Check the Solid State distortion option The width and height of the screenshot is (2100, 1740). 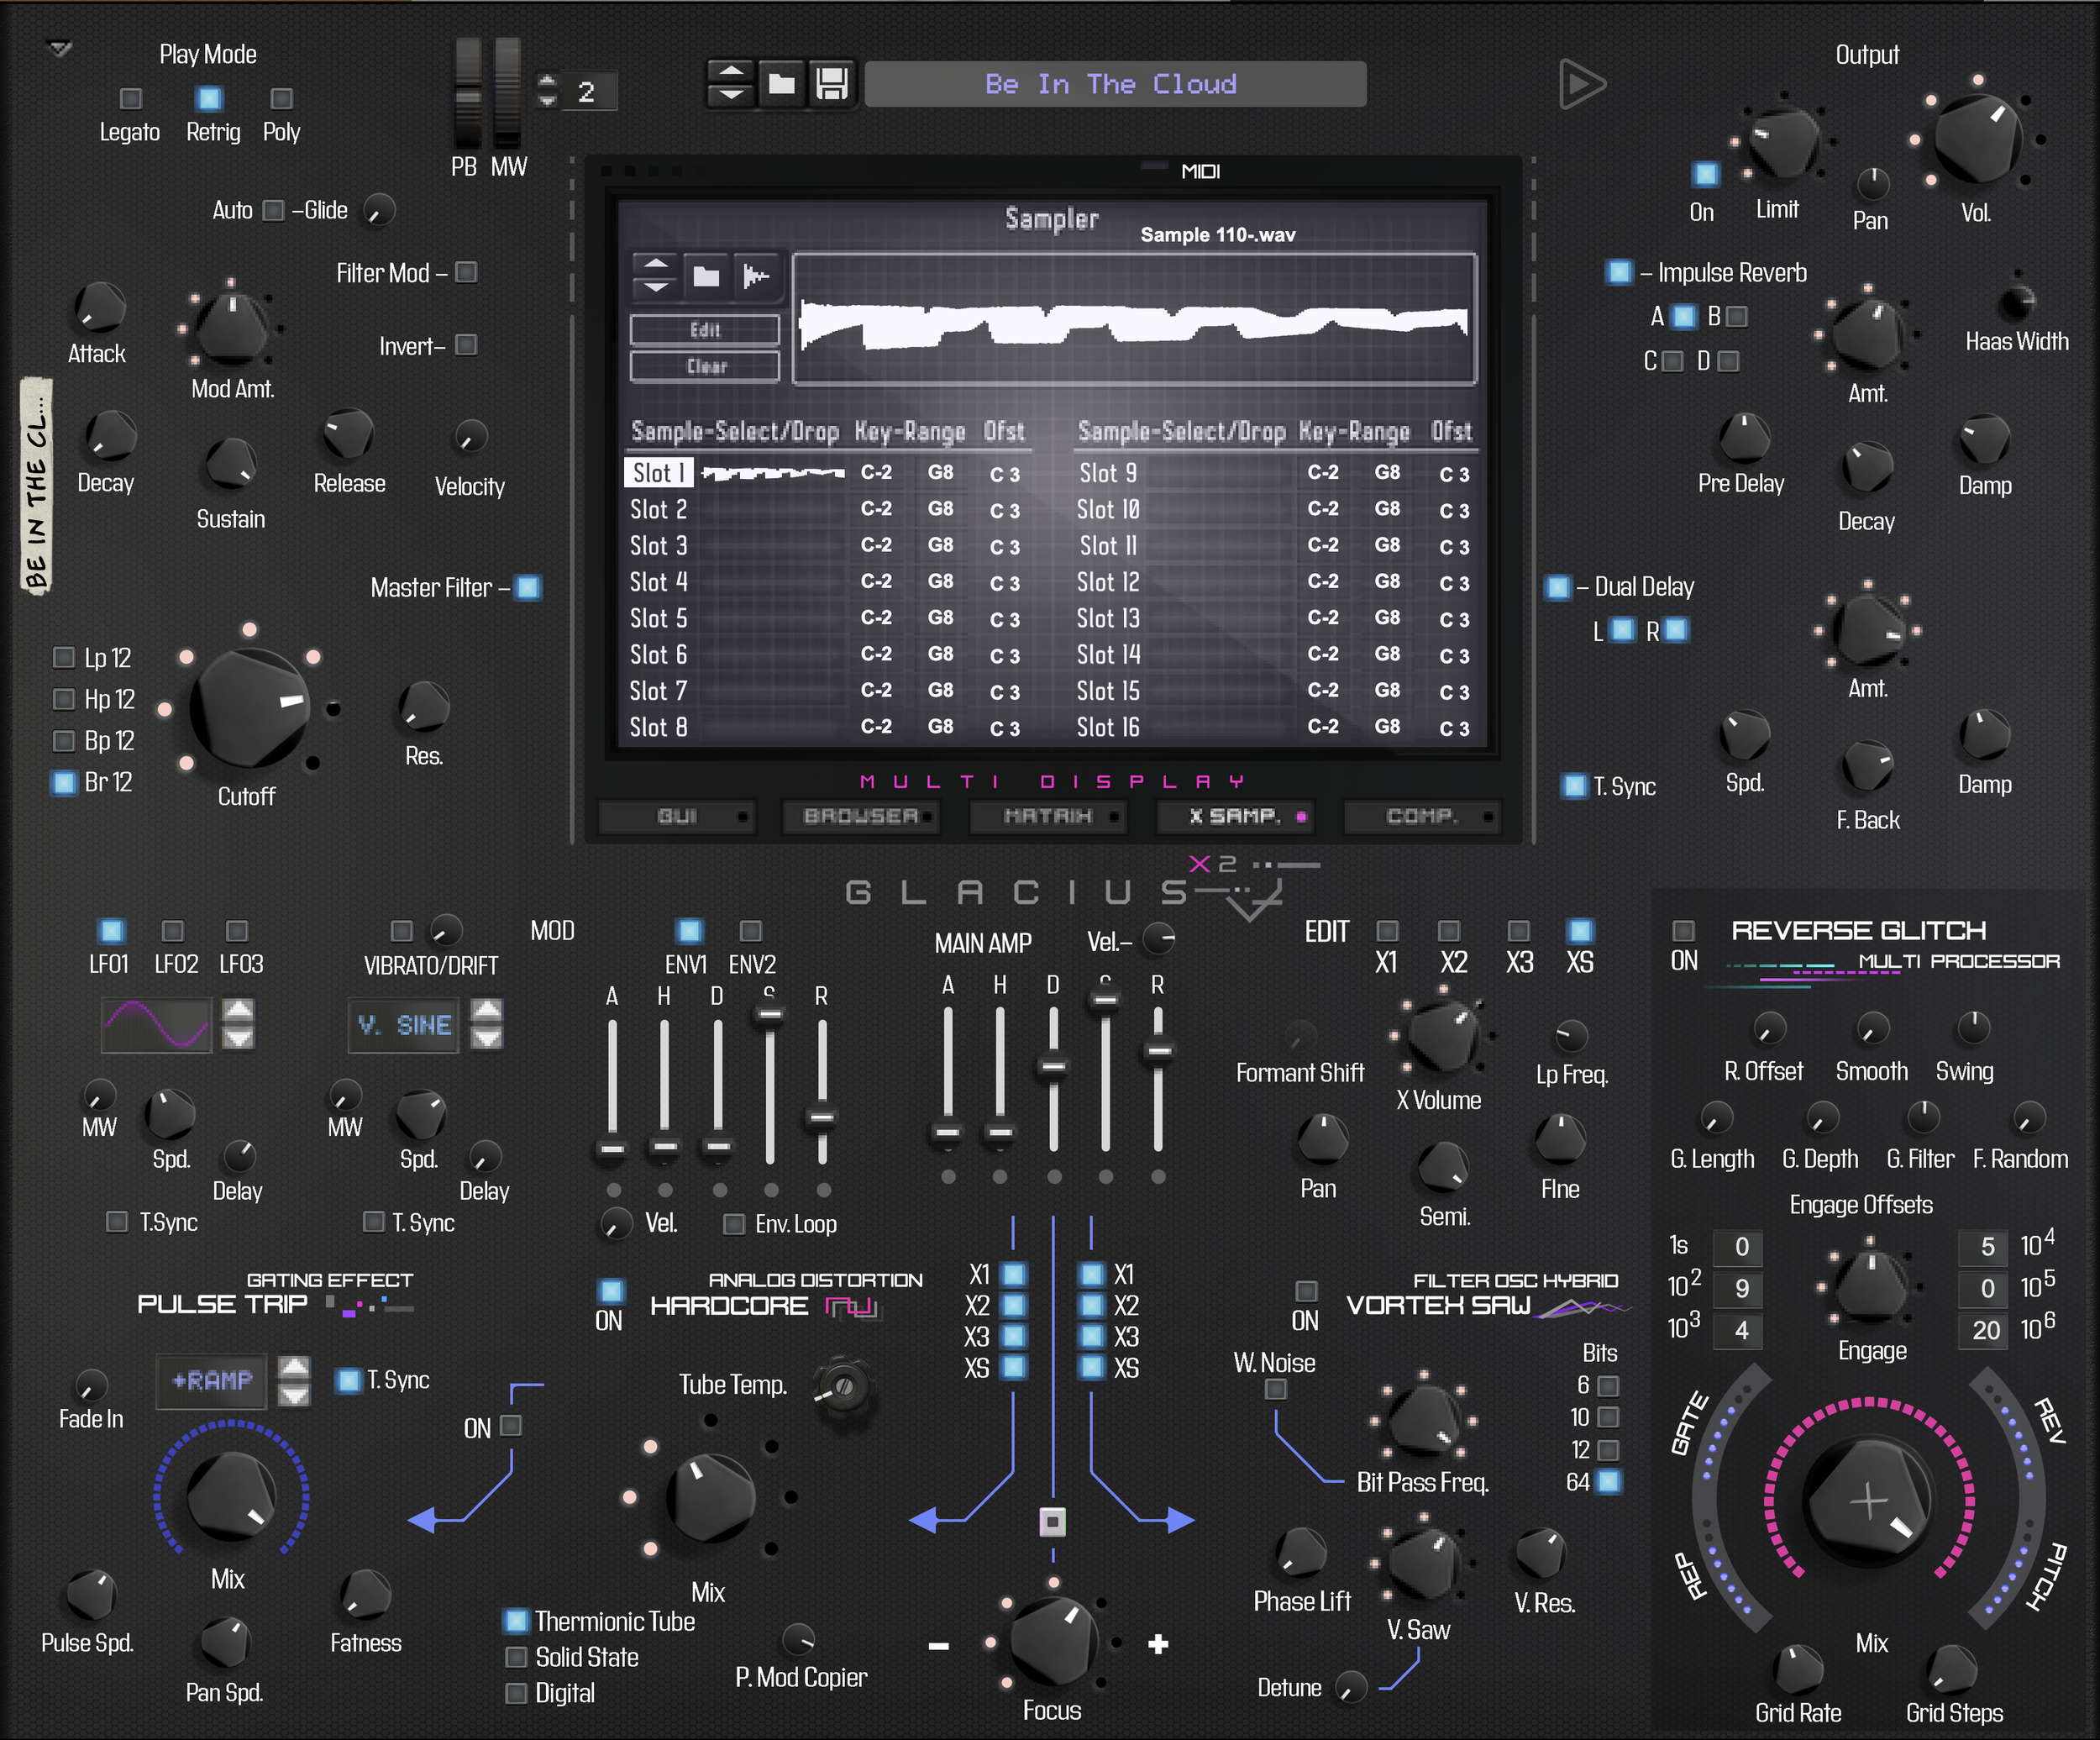[517, 1657]
